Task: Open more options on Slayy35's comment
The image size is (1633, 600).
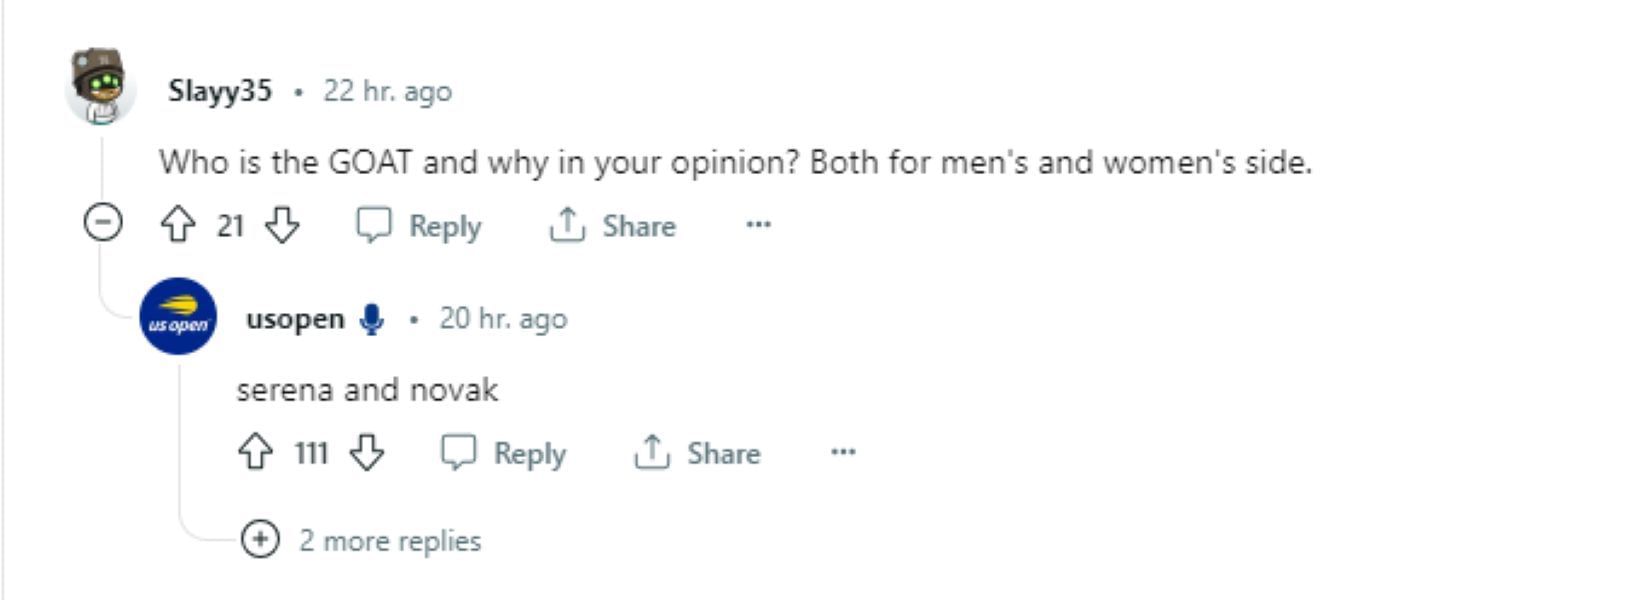Action: pyautogui.click(x=758, y=225)
